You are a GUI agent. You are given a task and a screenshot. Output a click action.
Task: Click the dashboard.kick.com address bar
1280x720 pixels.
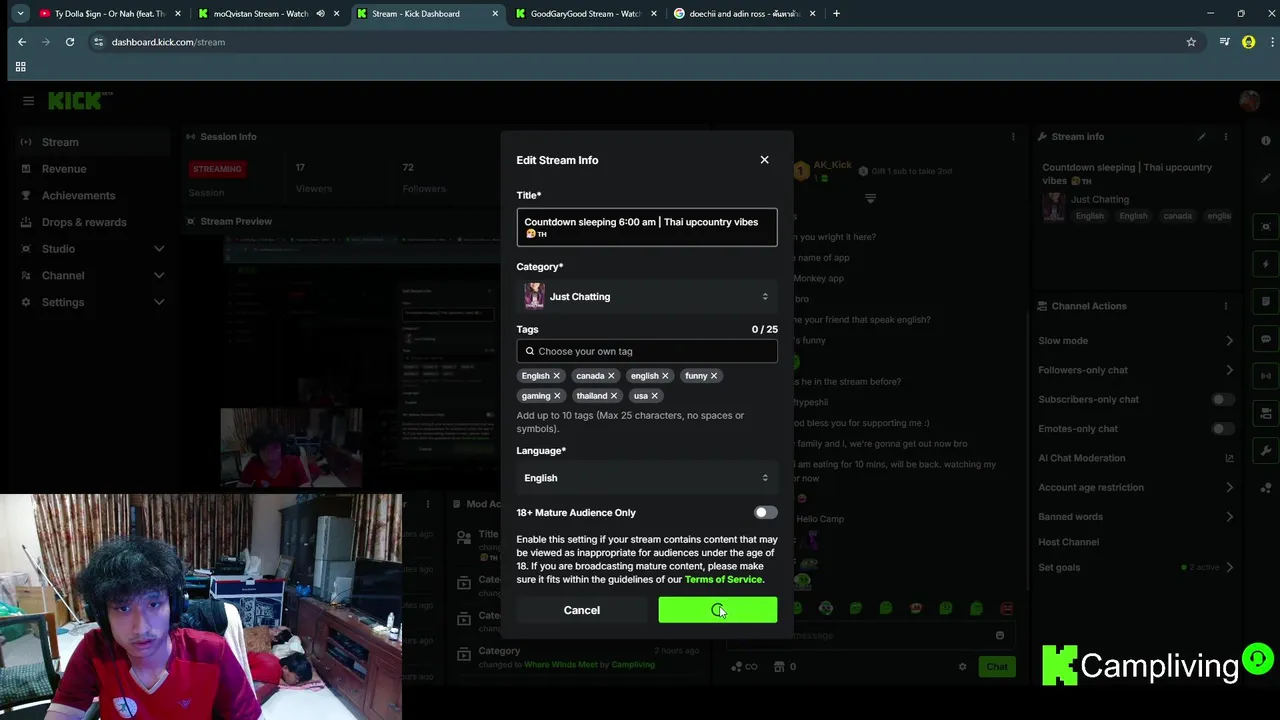point(640,42)
